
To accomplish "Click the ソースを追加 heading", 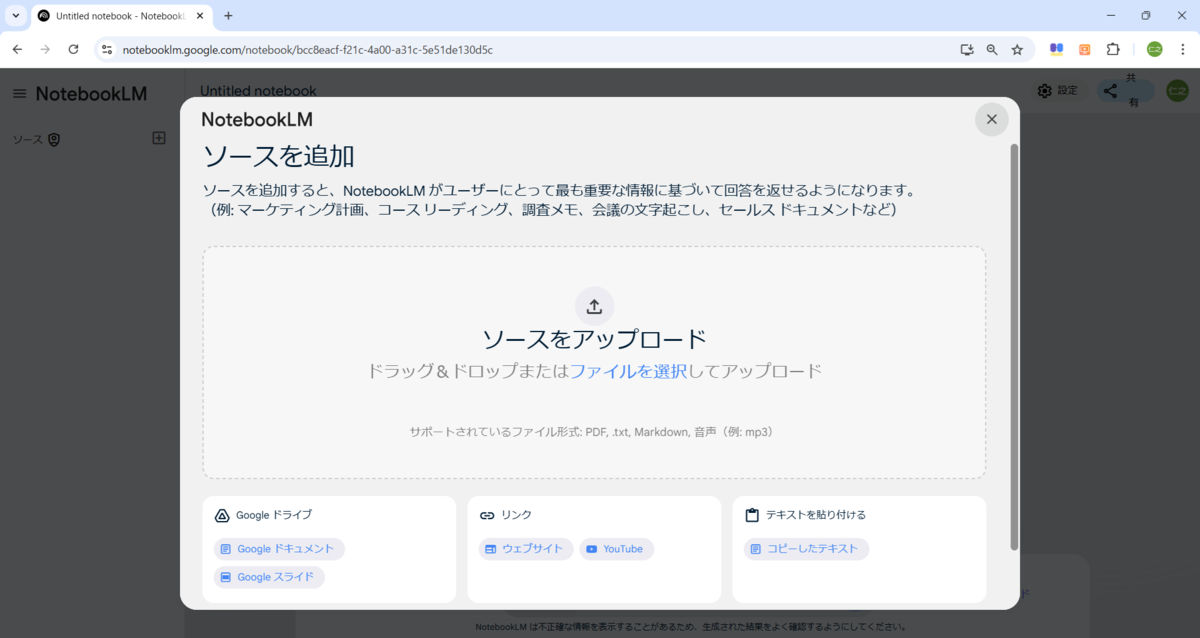I will [x=279, y=156].
